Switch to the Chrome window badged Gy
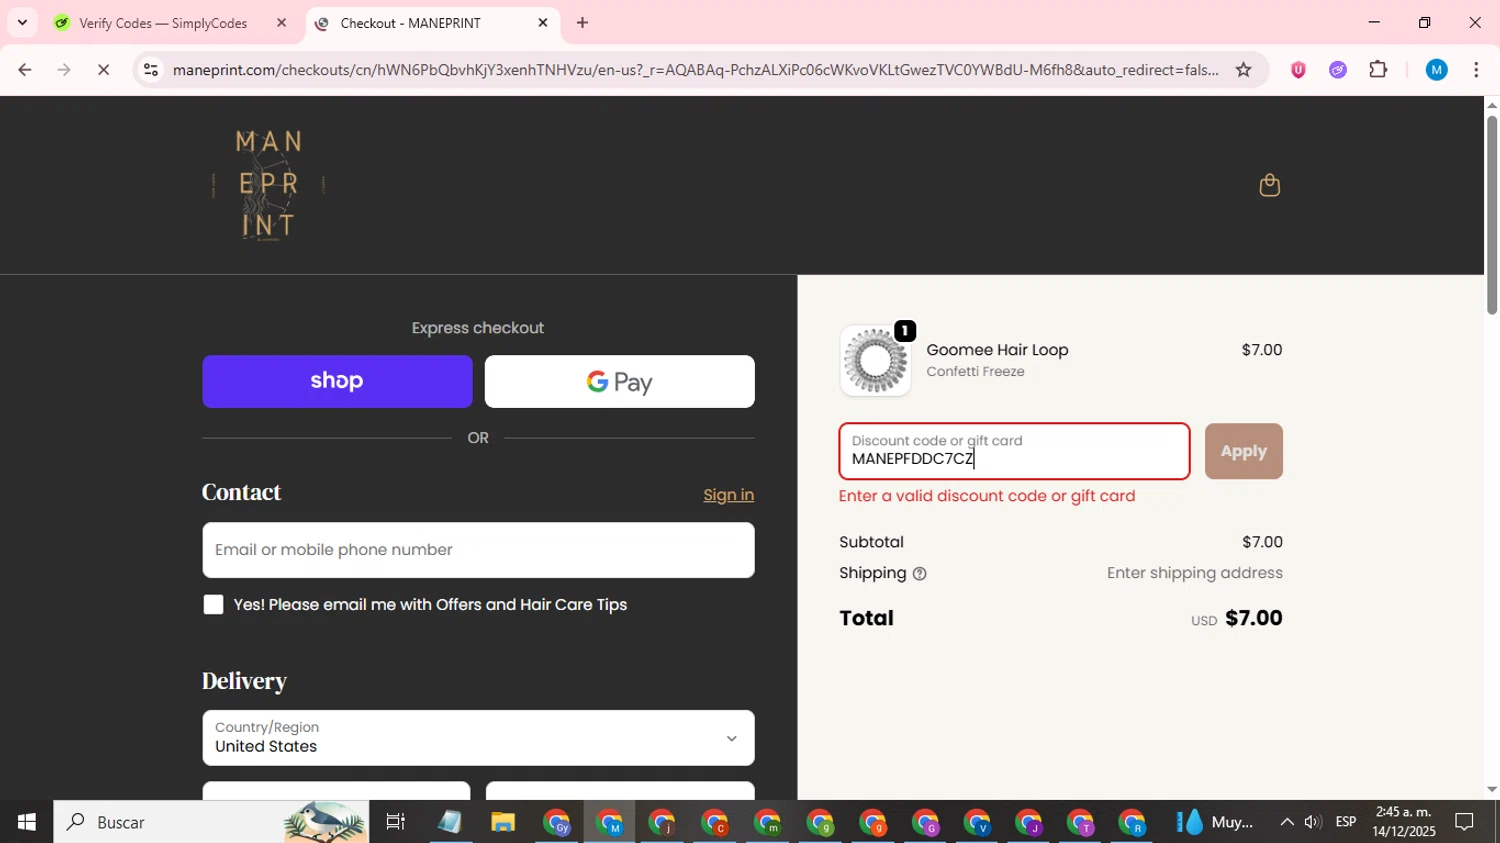This screenshot has height=843, width=1500. pyautogui.click(x=556, y=822)
